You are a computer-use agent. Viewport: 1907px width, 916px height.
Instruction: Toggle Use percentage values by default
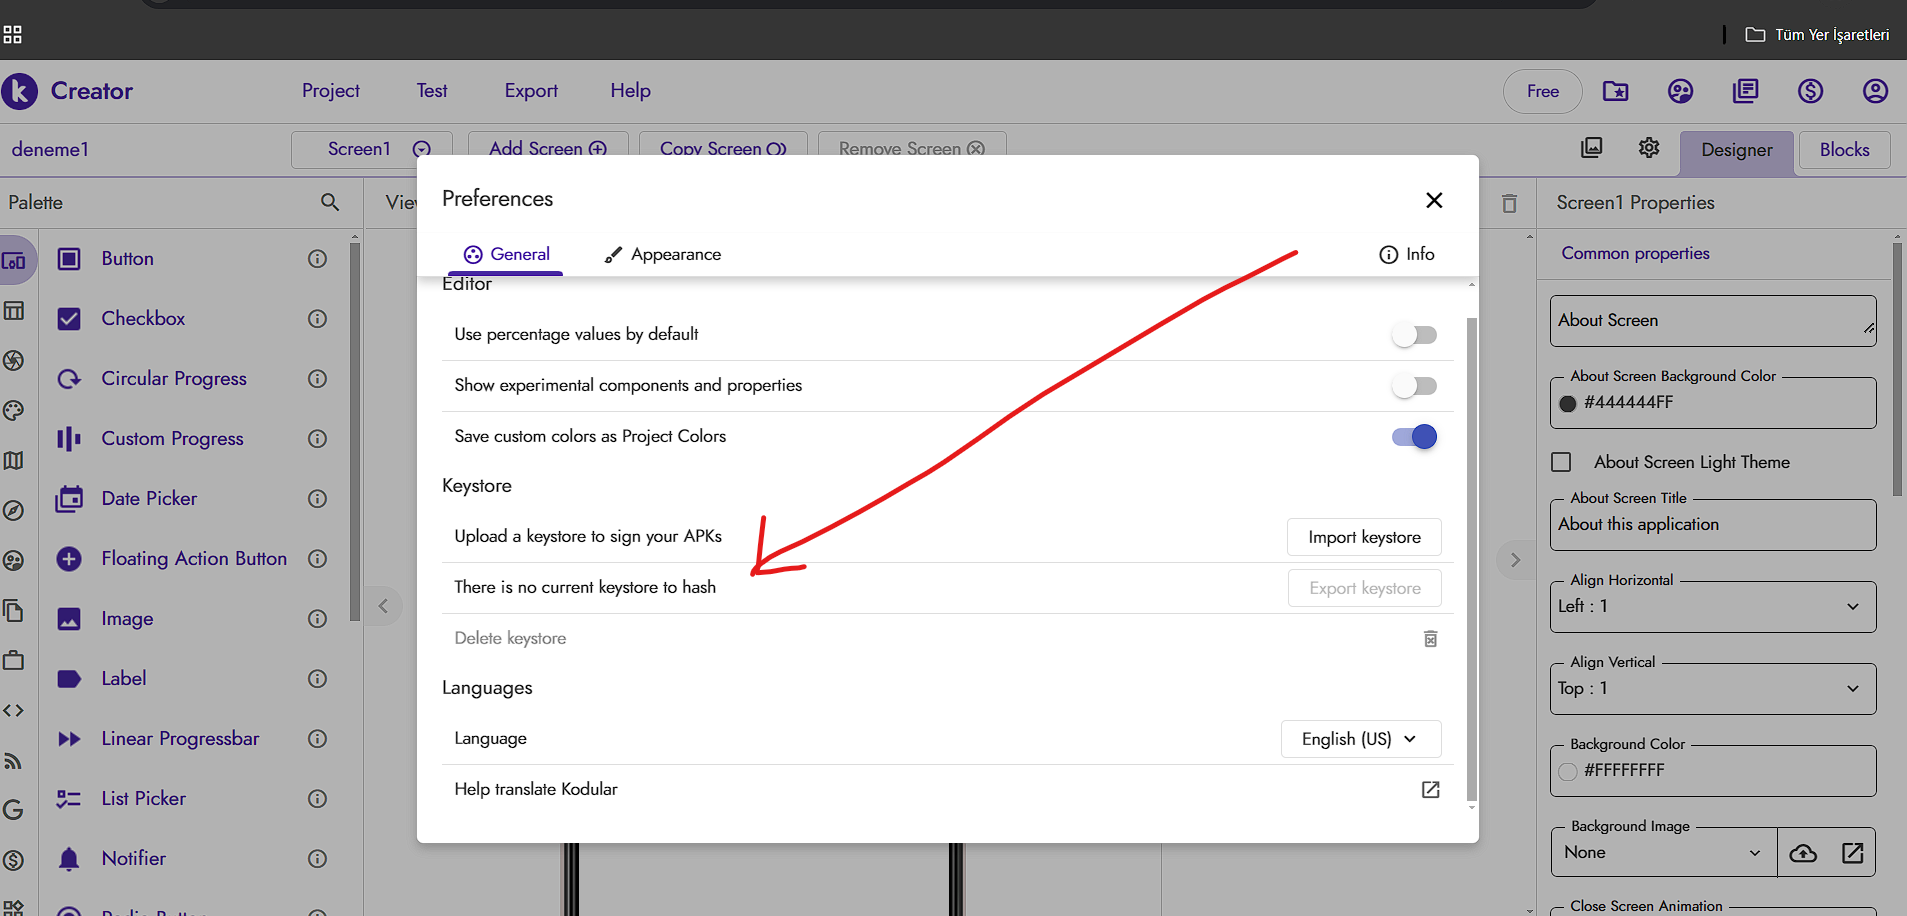click(x=1414, y=335)
